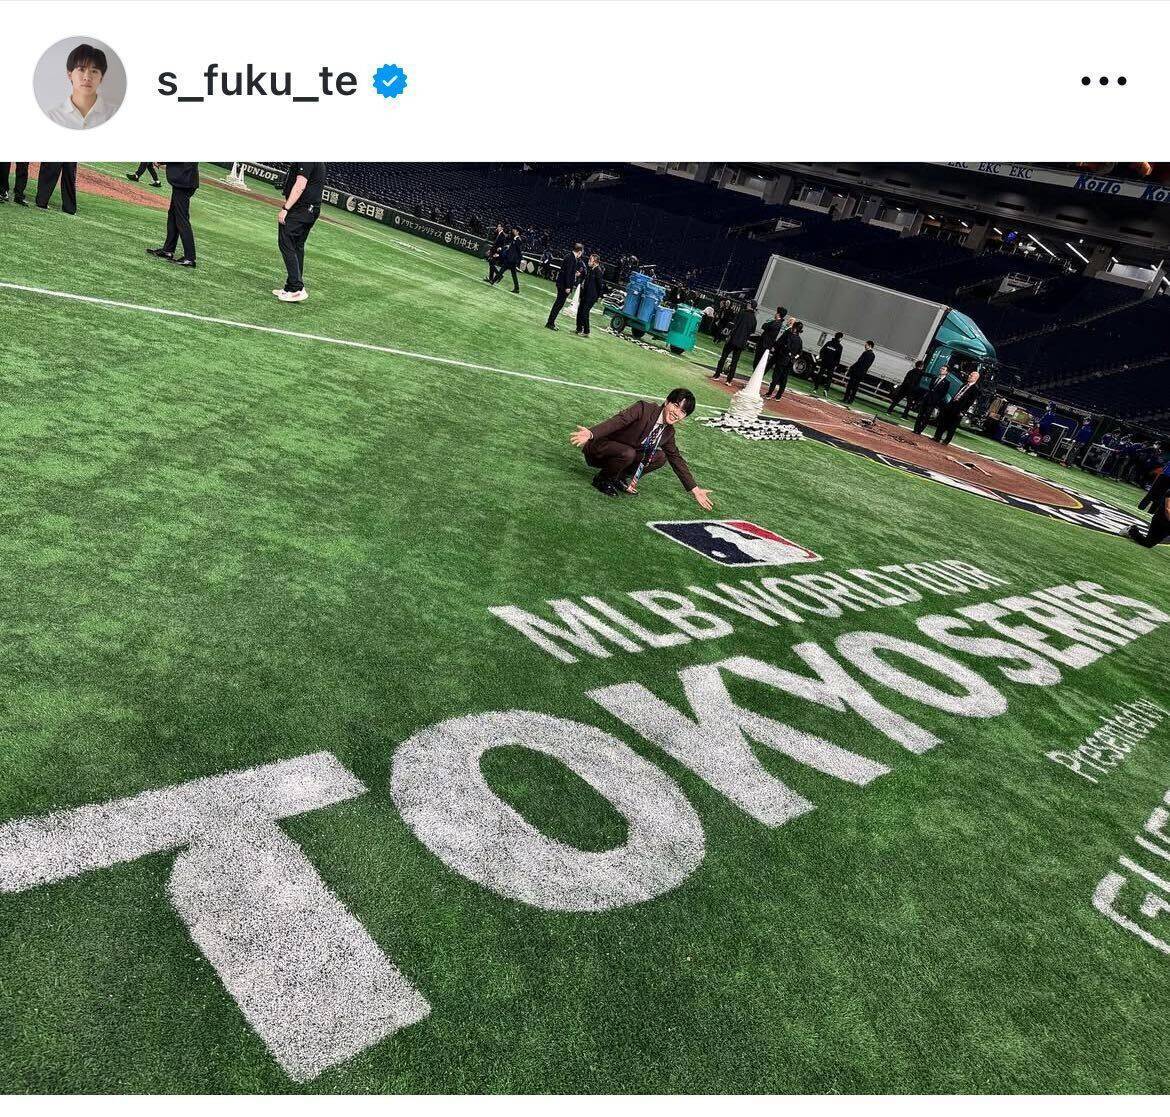Tap the crouching man in brown suit
This screenshot has width=1170, height=1117.
tap(642, 444)
